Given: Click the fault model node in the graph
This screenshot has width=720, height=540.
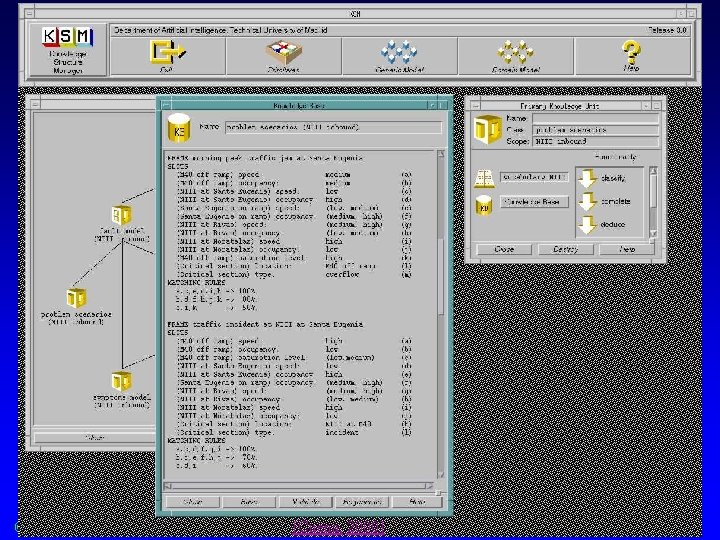Looking at the screenshot, I should 121,216.
